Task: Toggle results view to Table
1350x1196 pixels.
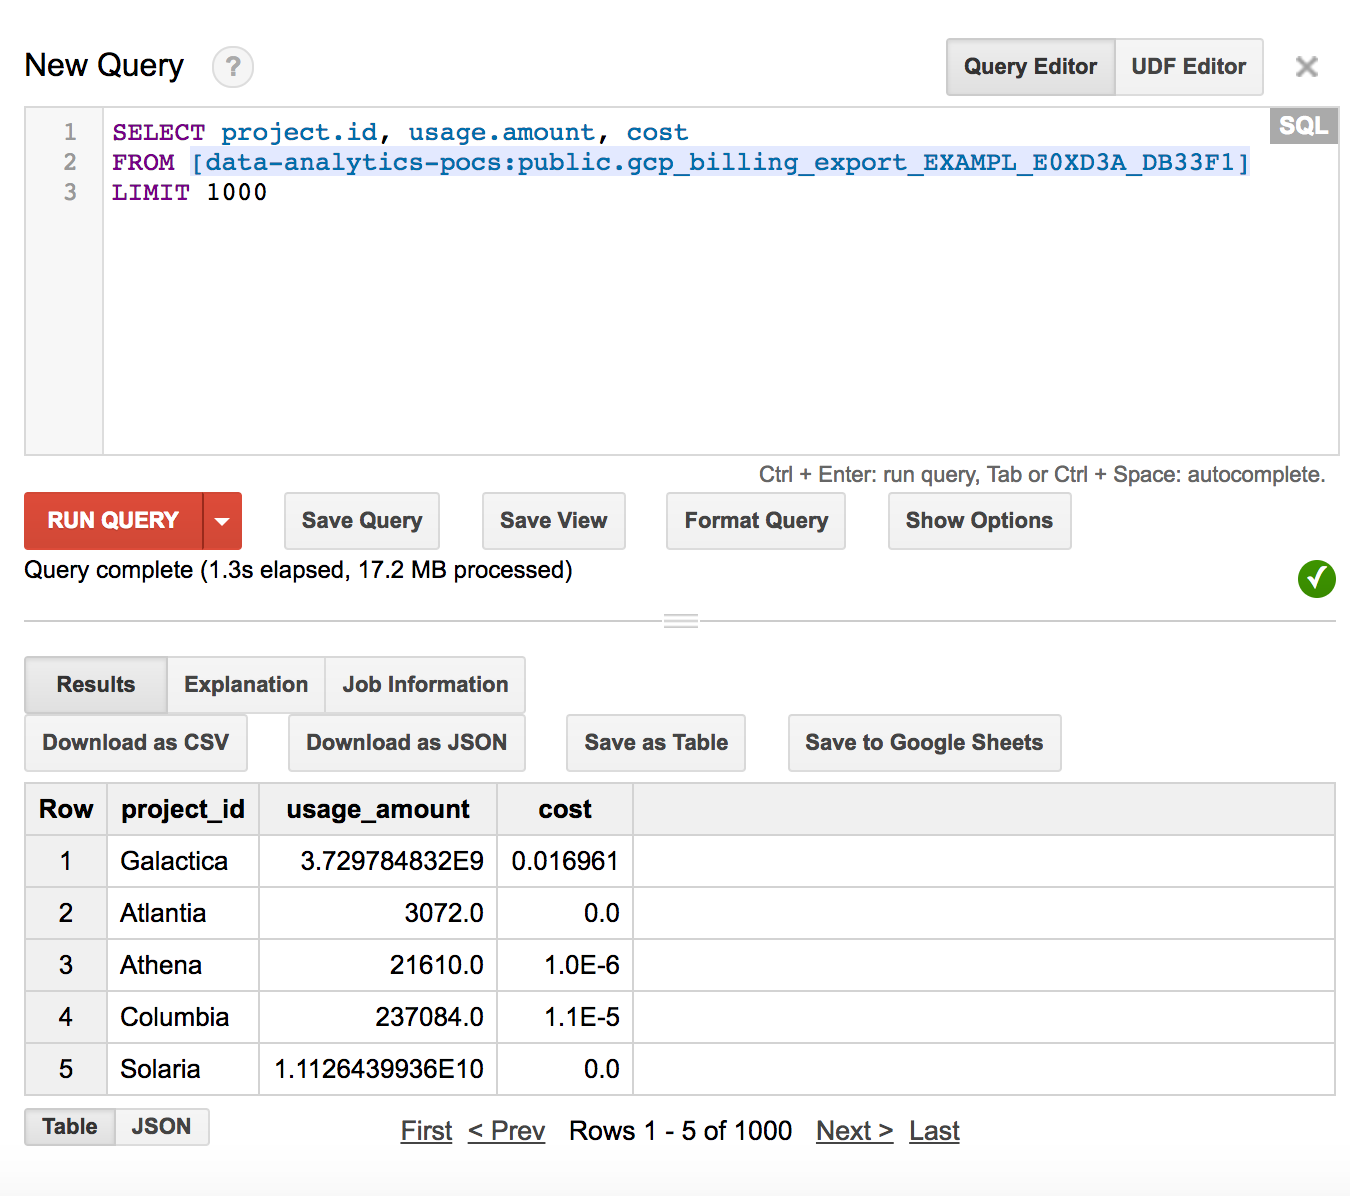Action: coord(70,1127)
